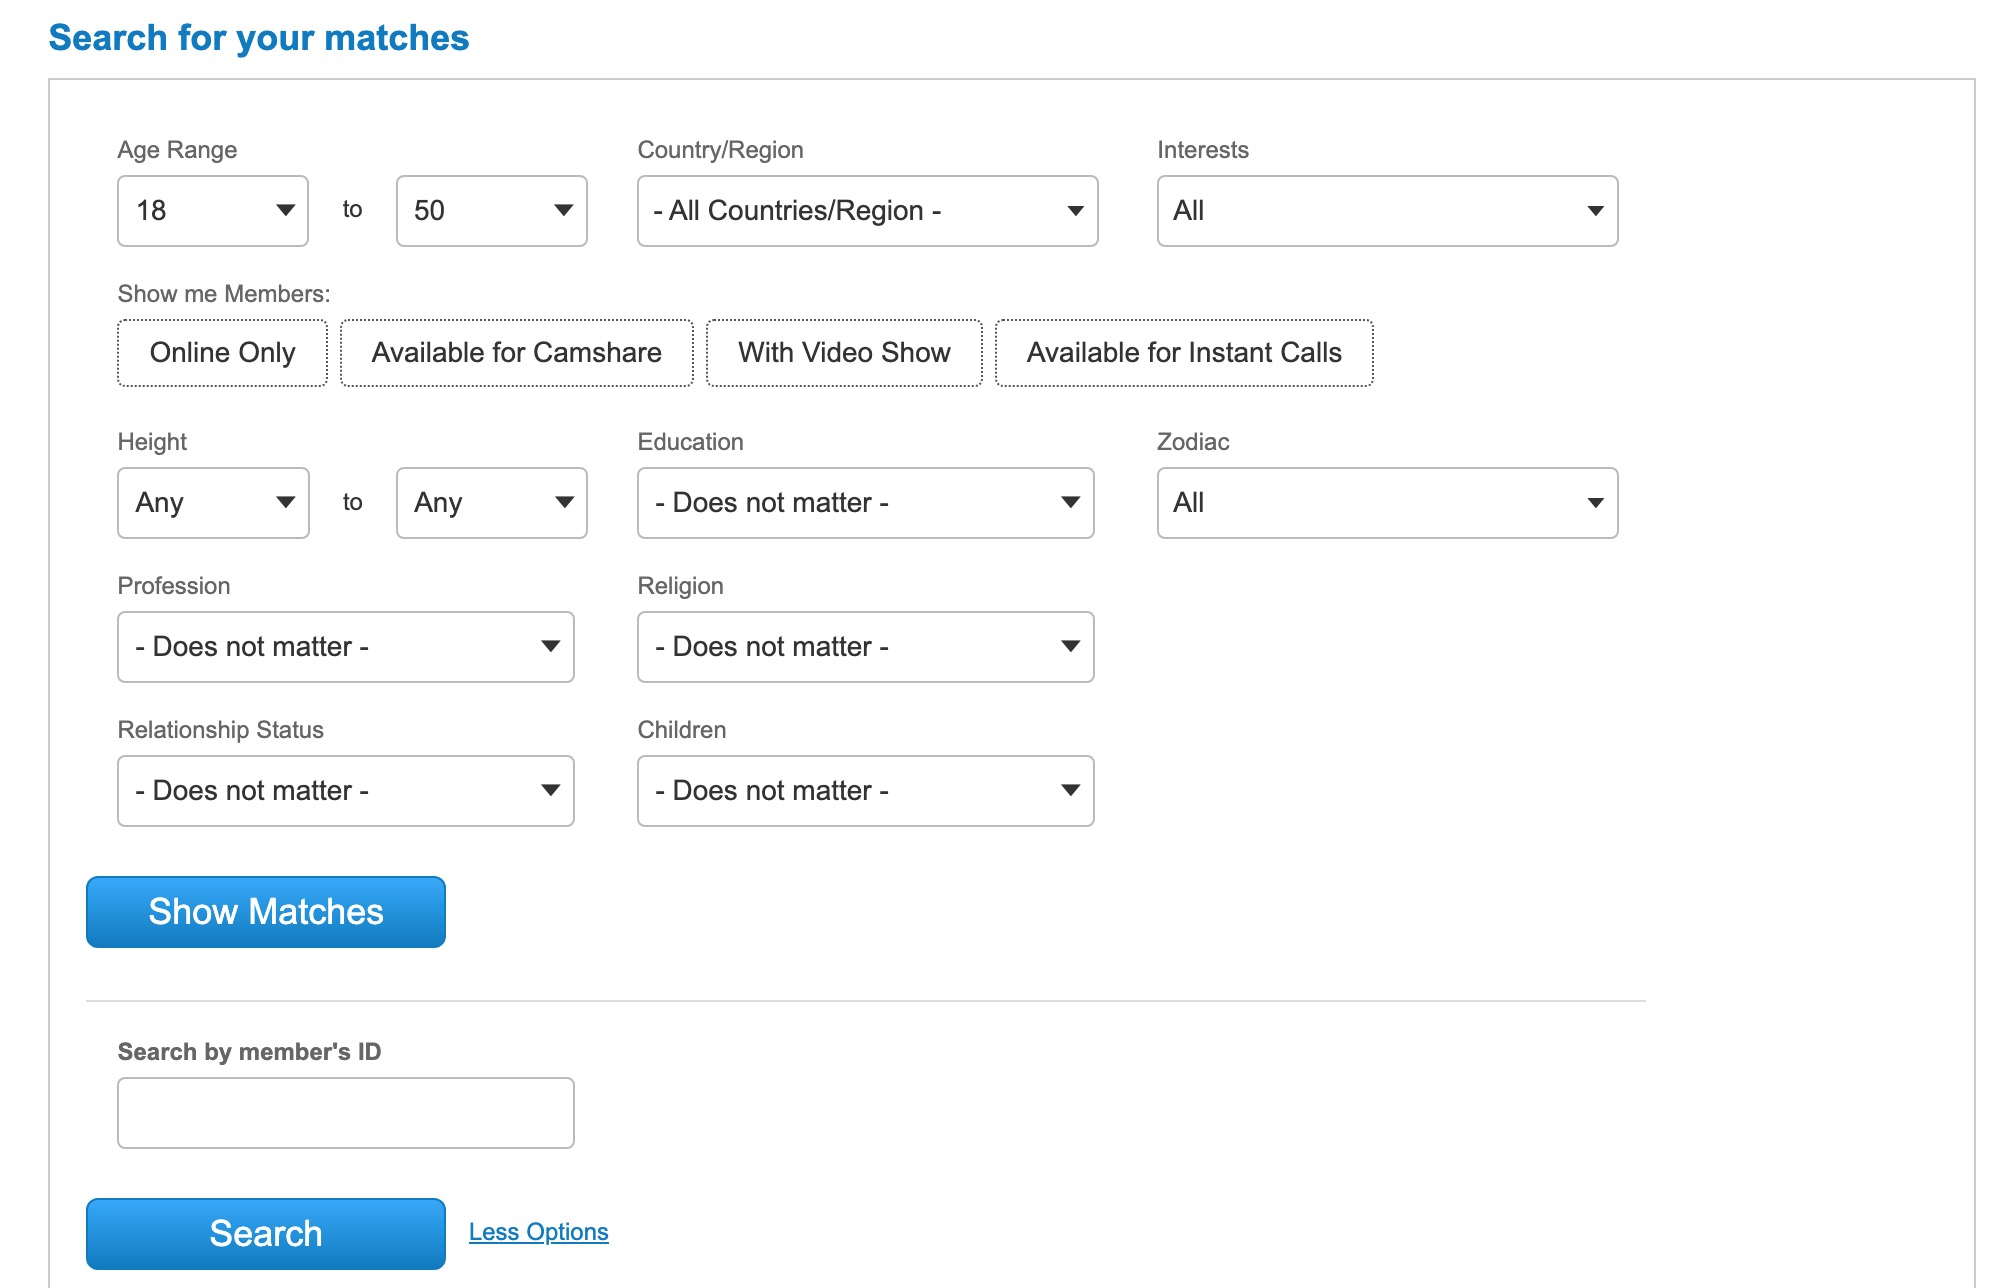This screenshot has height=1288, width=1994.
Task: Open the Interests dropdown
Action: click(1386, 211)
